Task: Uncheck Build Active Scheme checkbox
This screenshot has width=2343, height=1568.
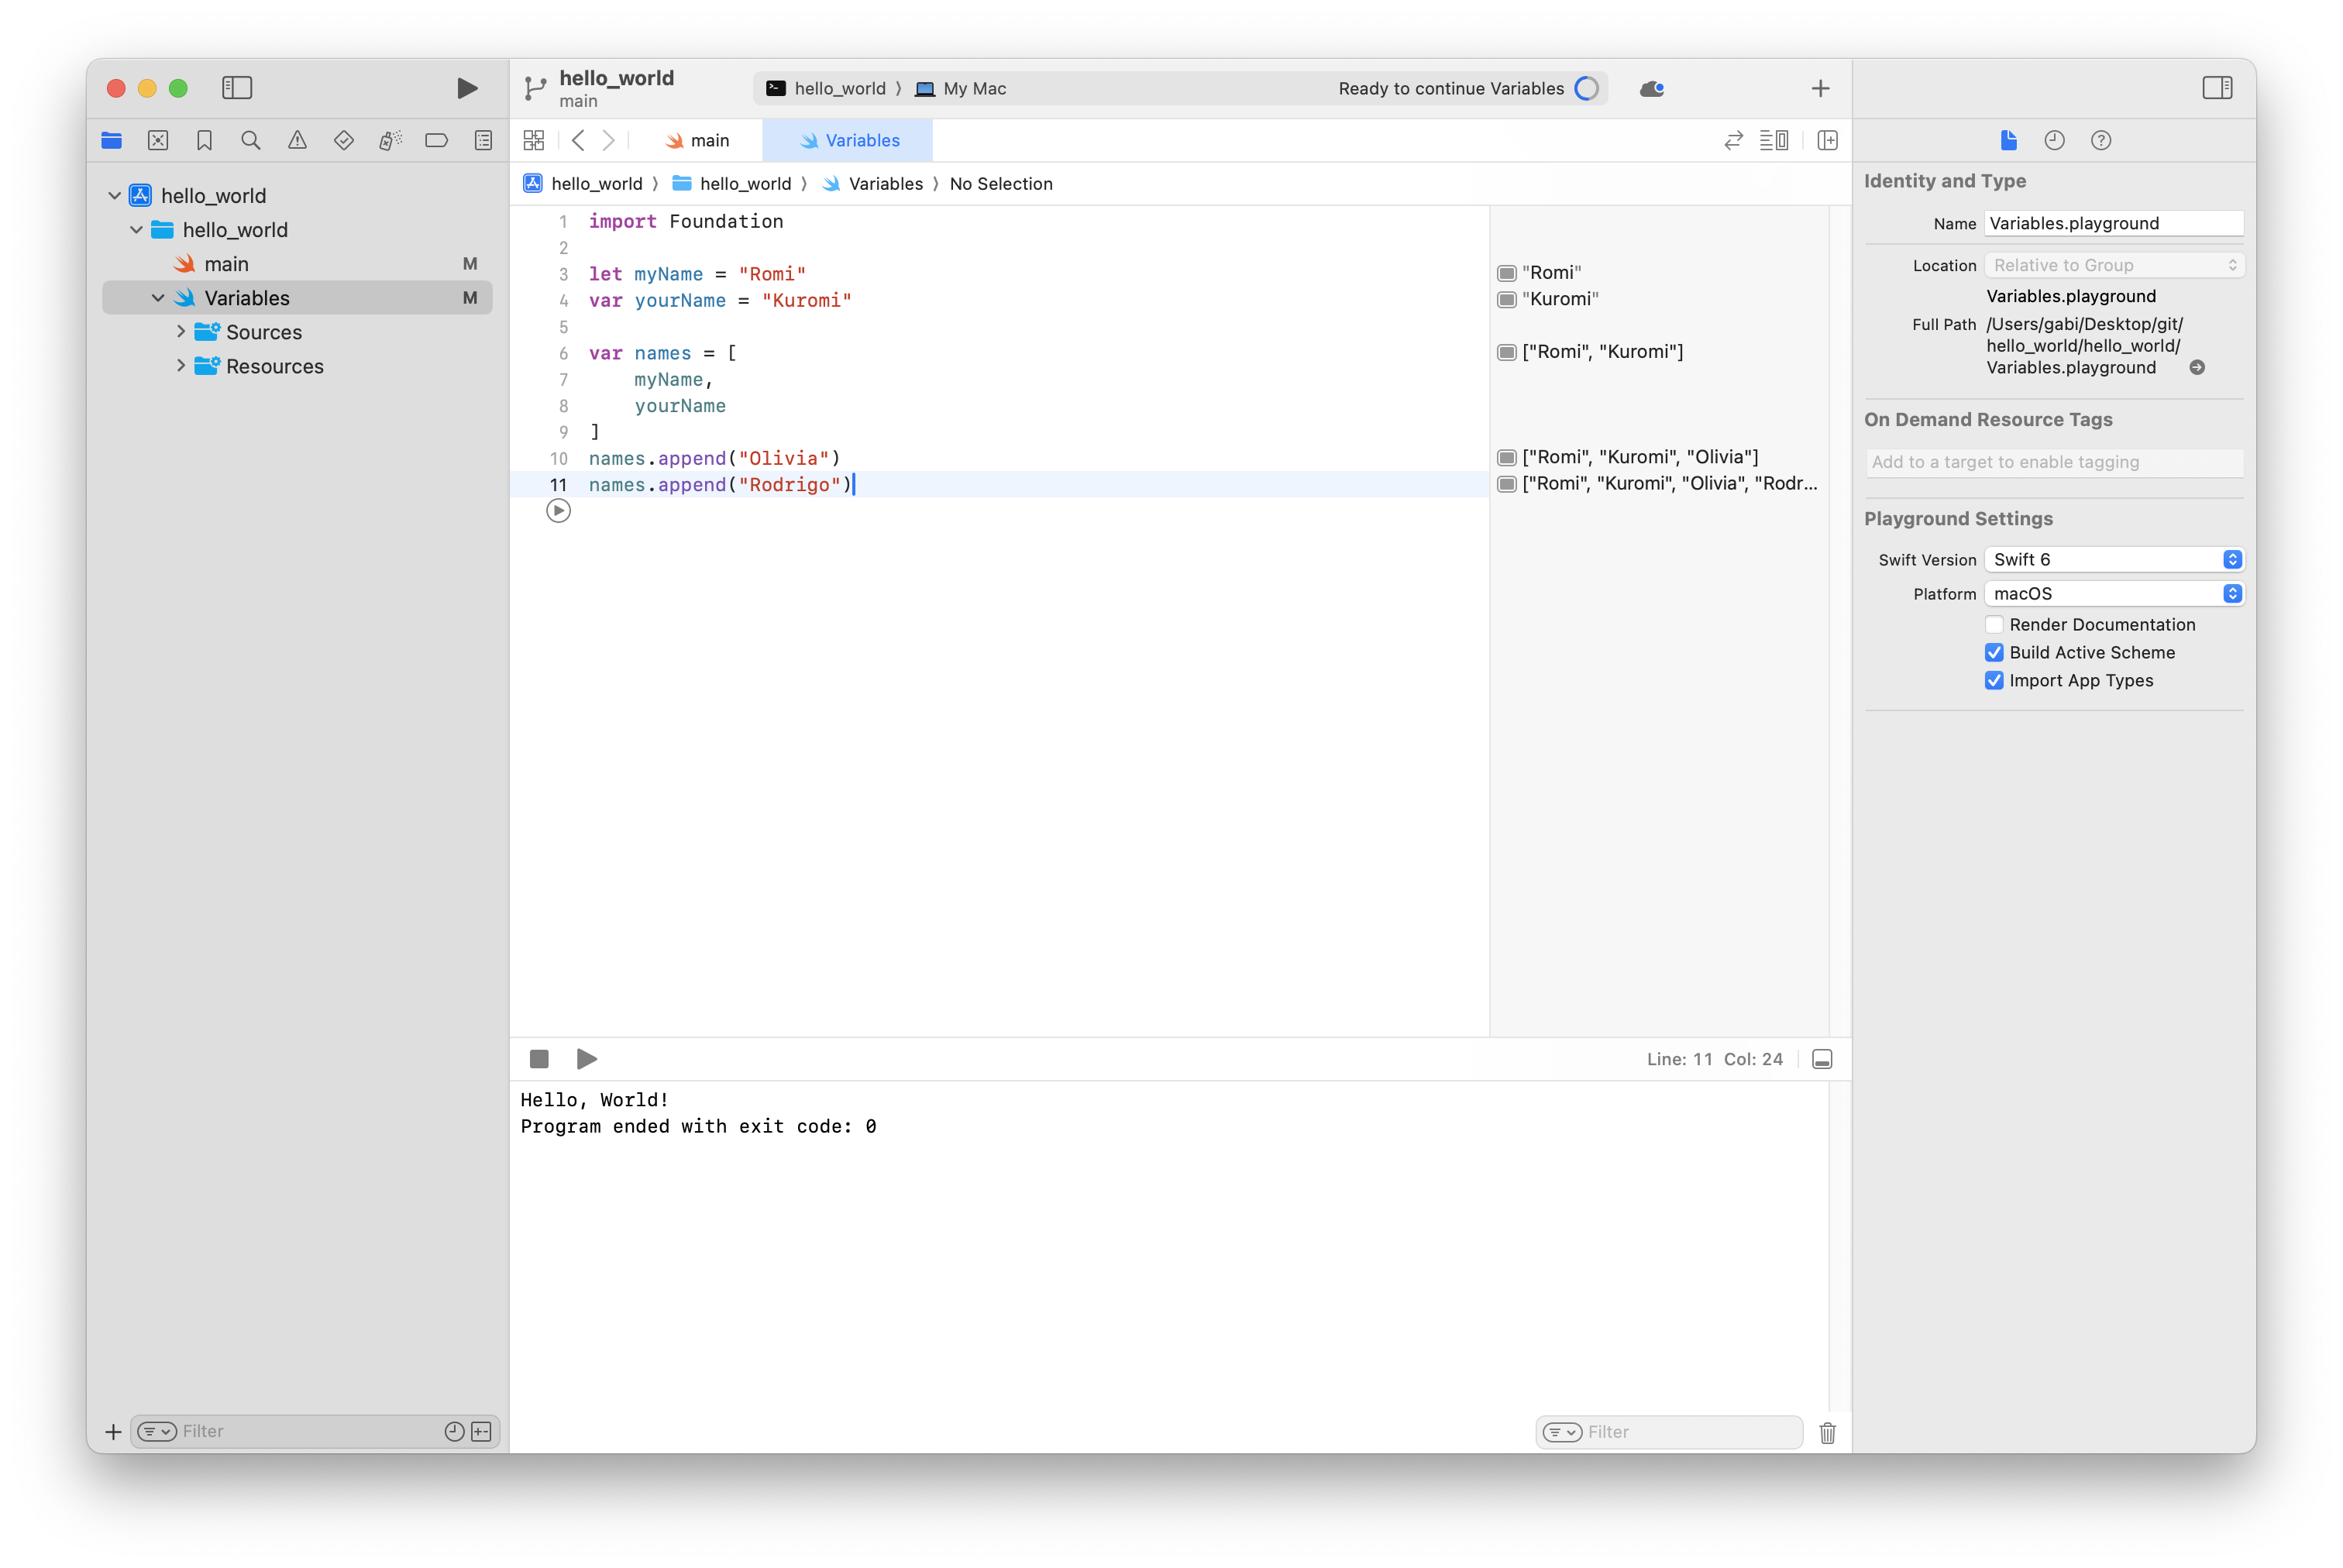Action: pos(1993,653)
